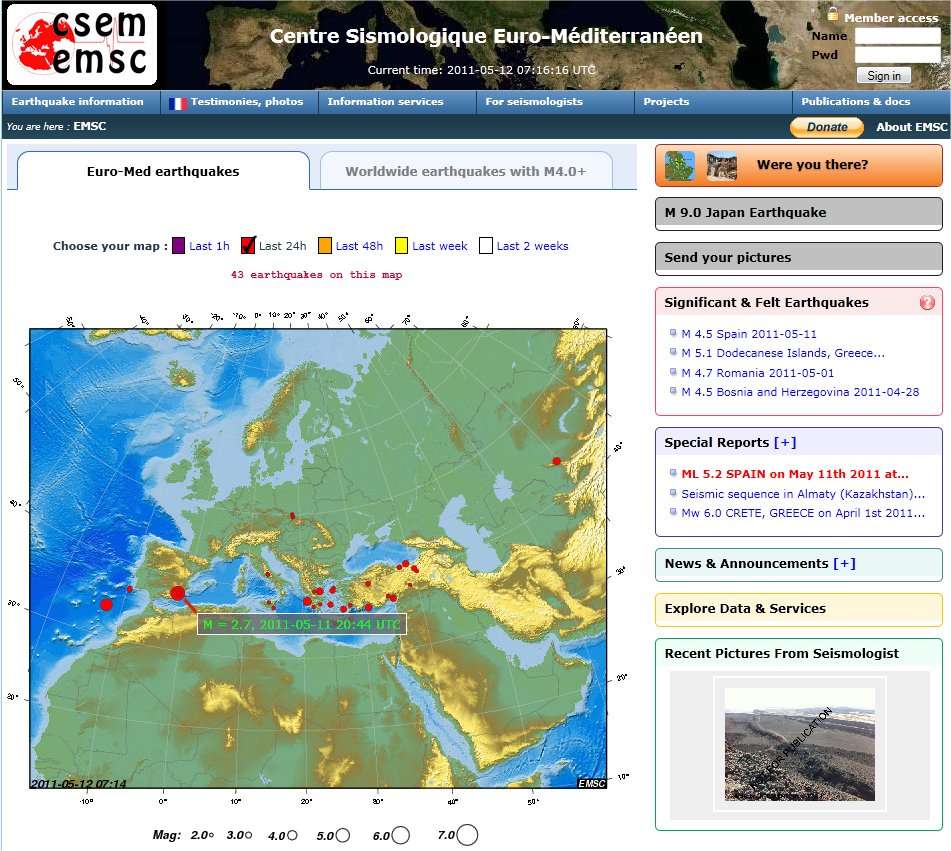Select the Last 48h orange map checkbox
The width and height of the screenshot is (951, 851).
[325, 246]
